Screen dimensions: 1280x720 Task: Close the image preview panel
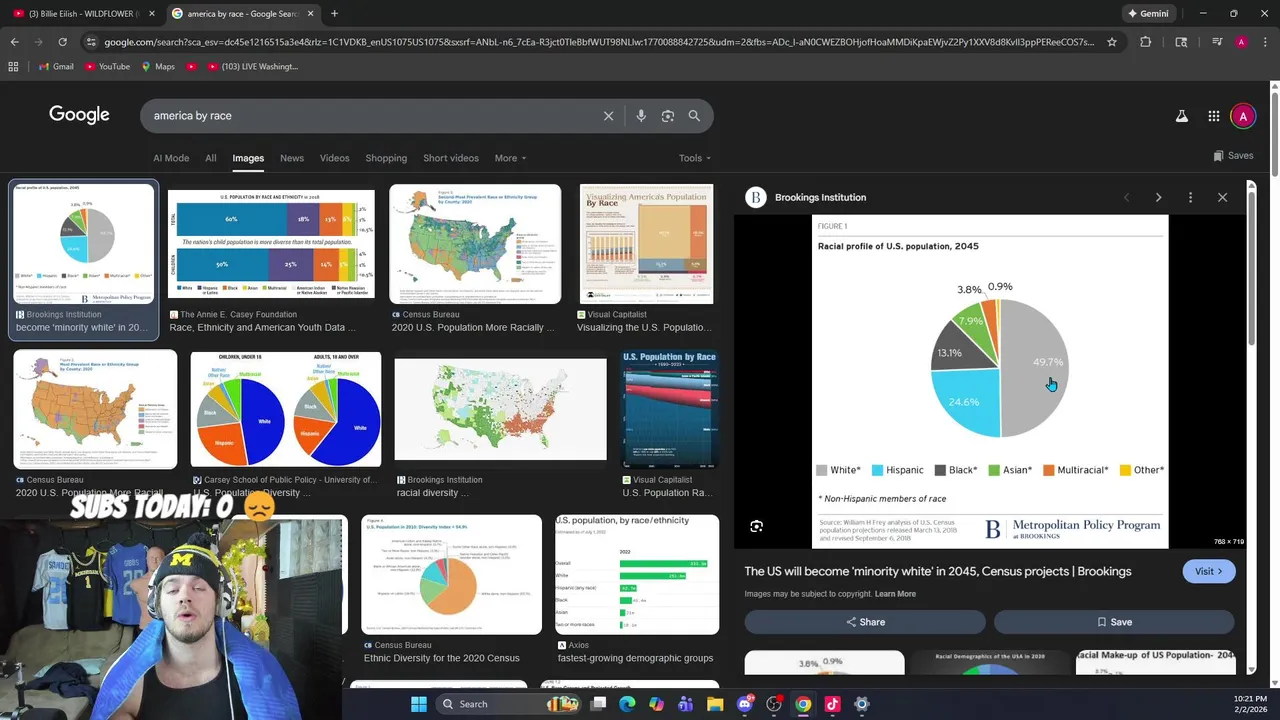point(1222,197)
